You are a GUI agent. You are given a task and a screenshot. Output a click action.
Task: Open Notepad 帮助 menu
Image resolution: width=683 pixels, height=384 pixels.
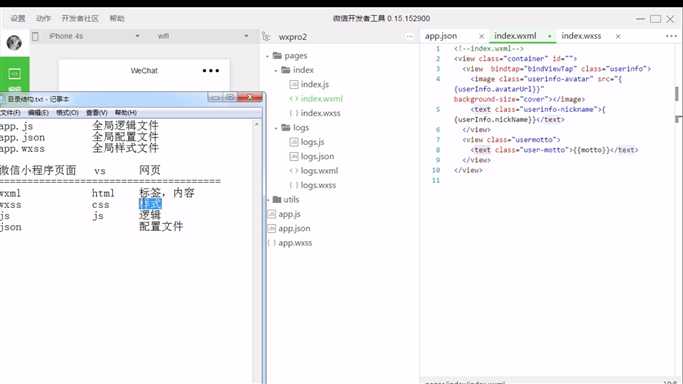[125, 113]
